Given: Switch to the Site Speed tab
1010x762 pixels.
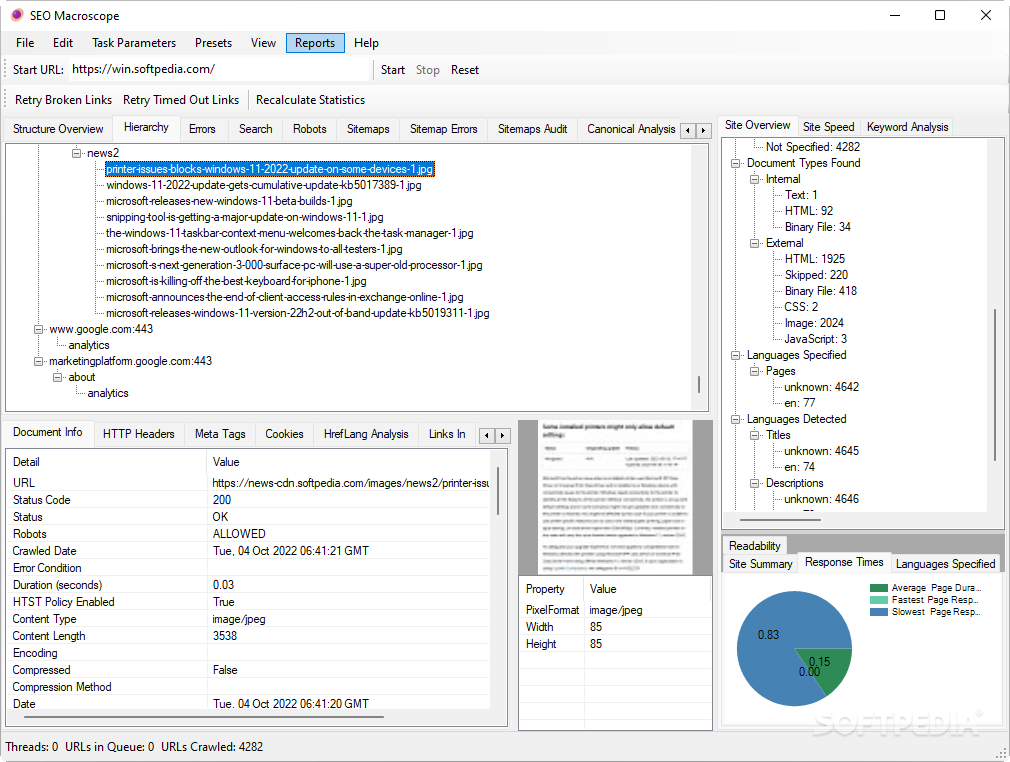Looking at the screenshot, I should click(828, 127).
